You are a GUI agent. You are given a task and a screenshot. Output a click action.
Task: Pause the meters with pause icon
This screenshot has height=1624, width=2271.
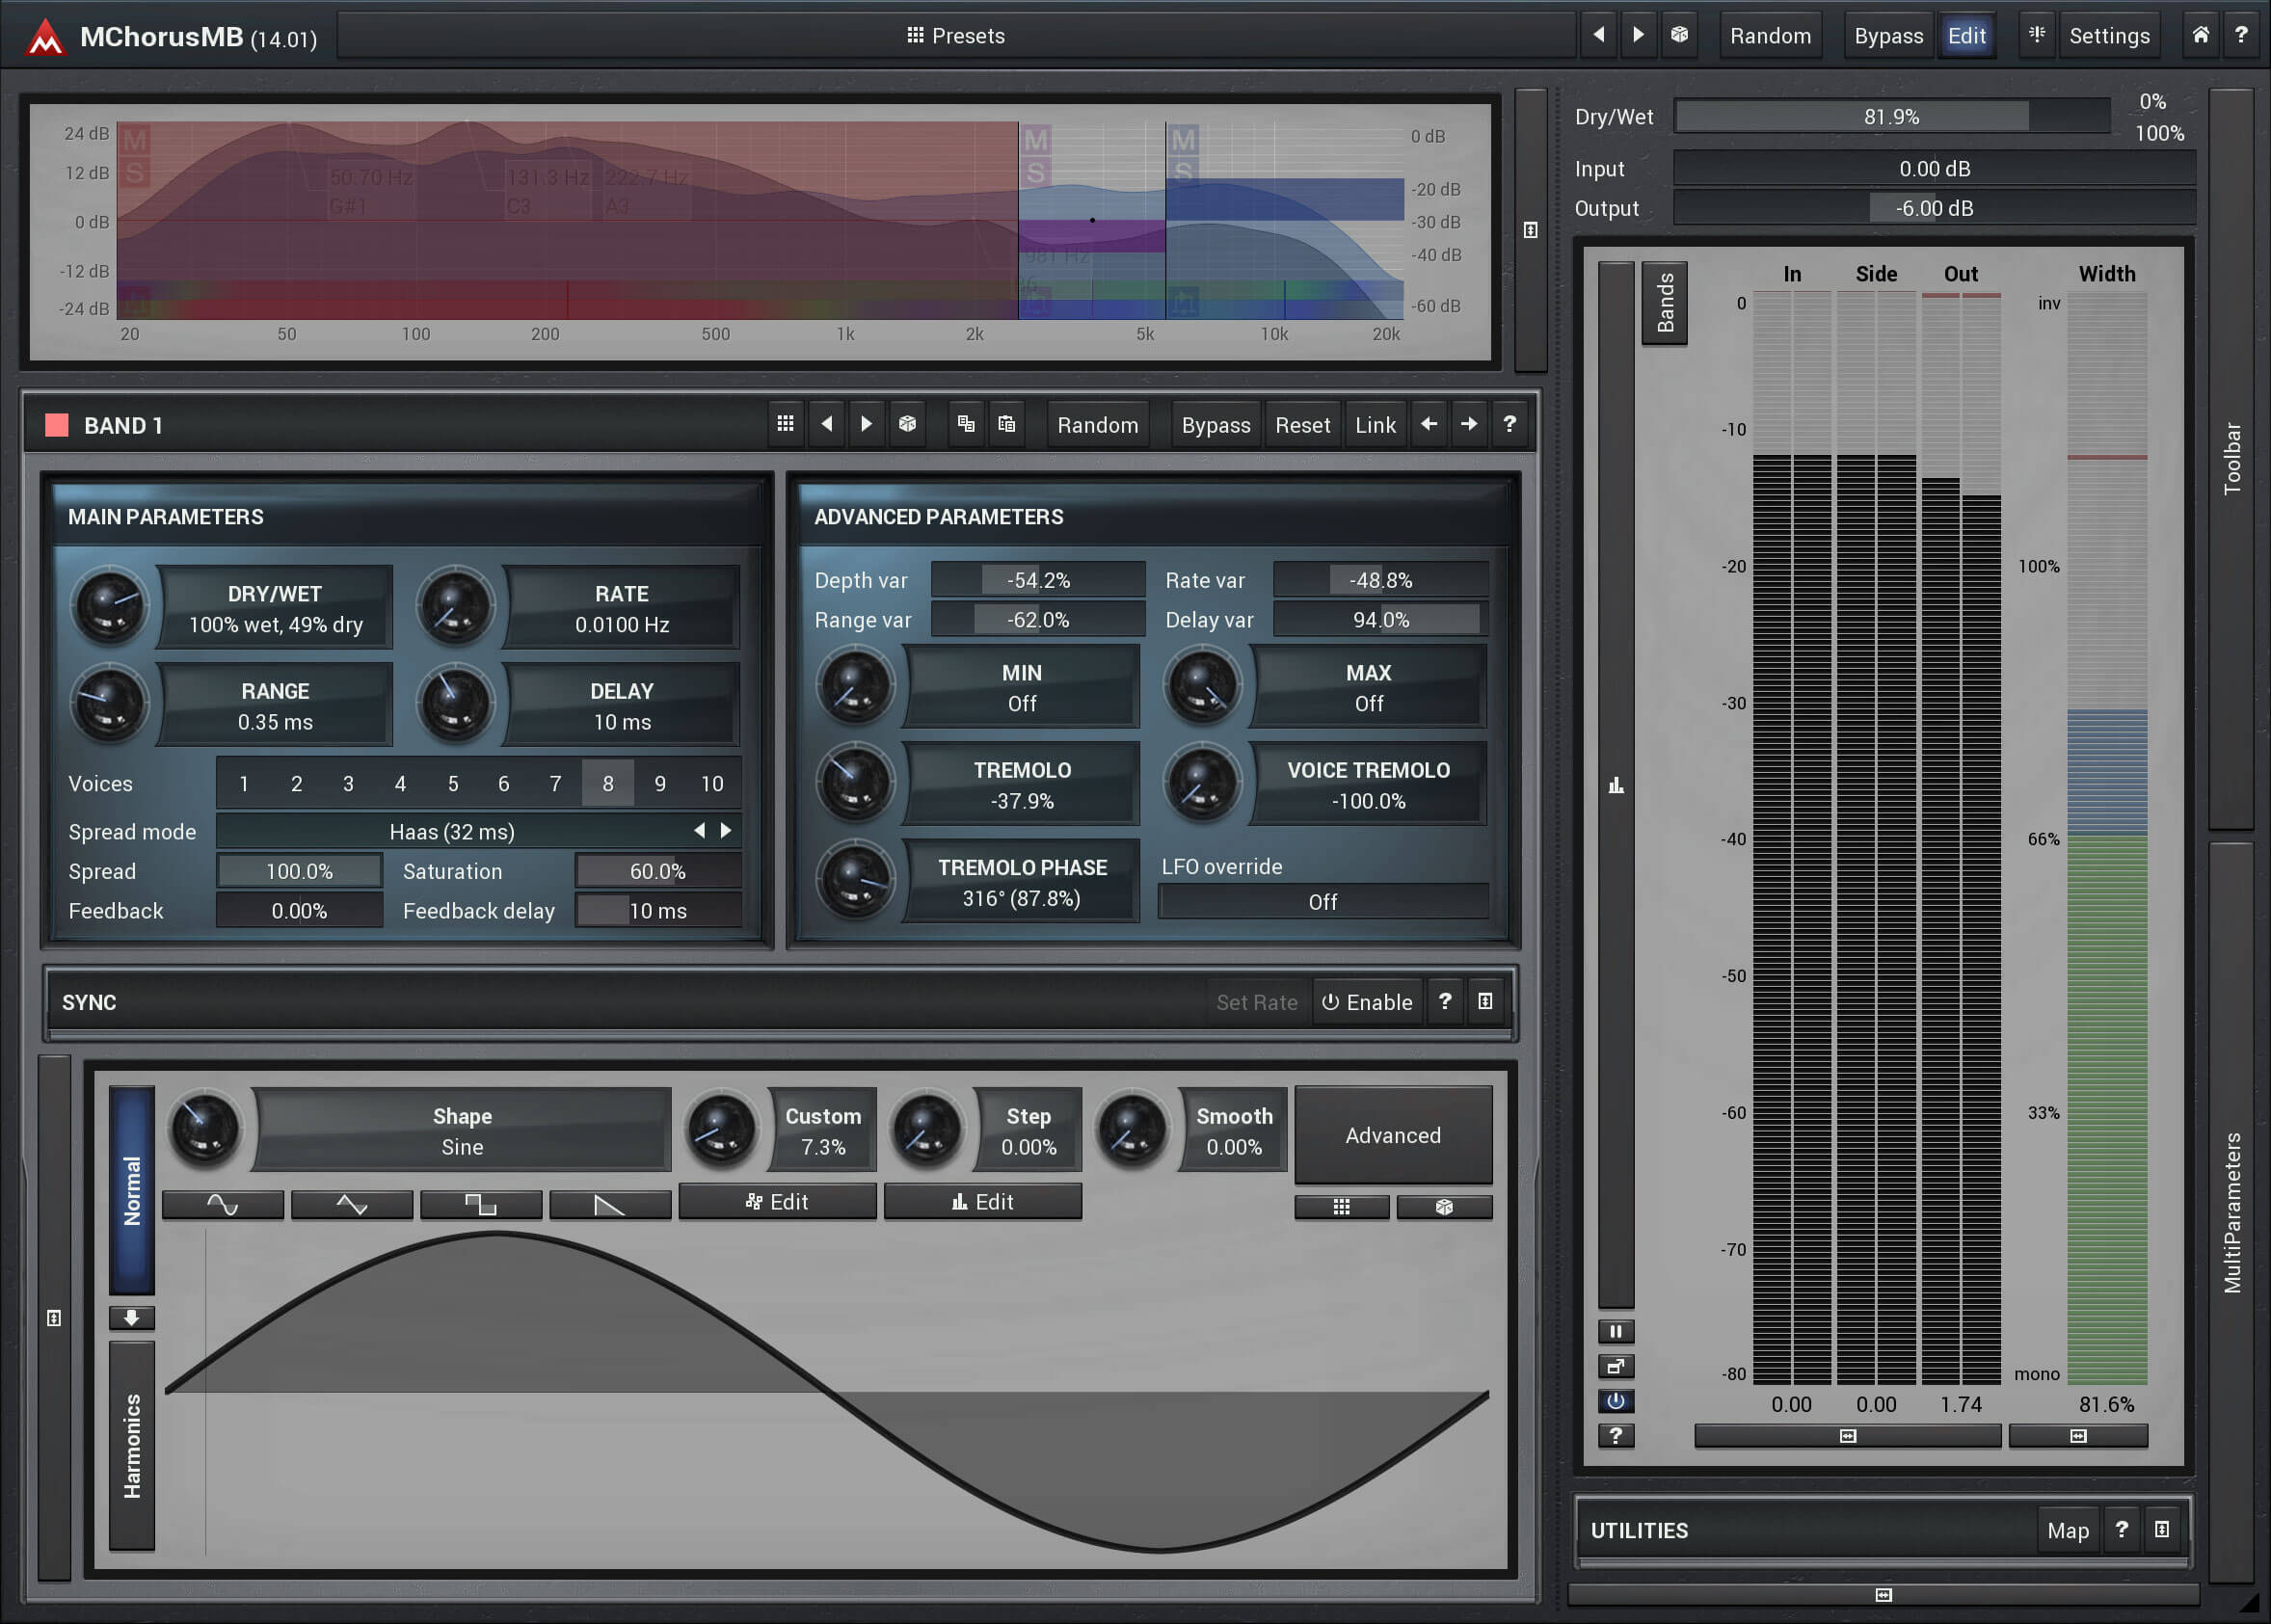click(x=1616, y=1331)
